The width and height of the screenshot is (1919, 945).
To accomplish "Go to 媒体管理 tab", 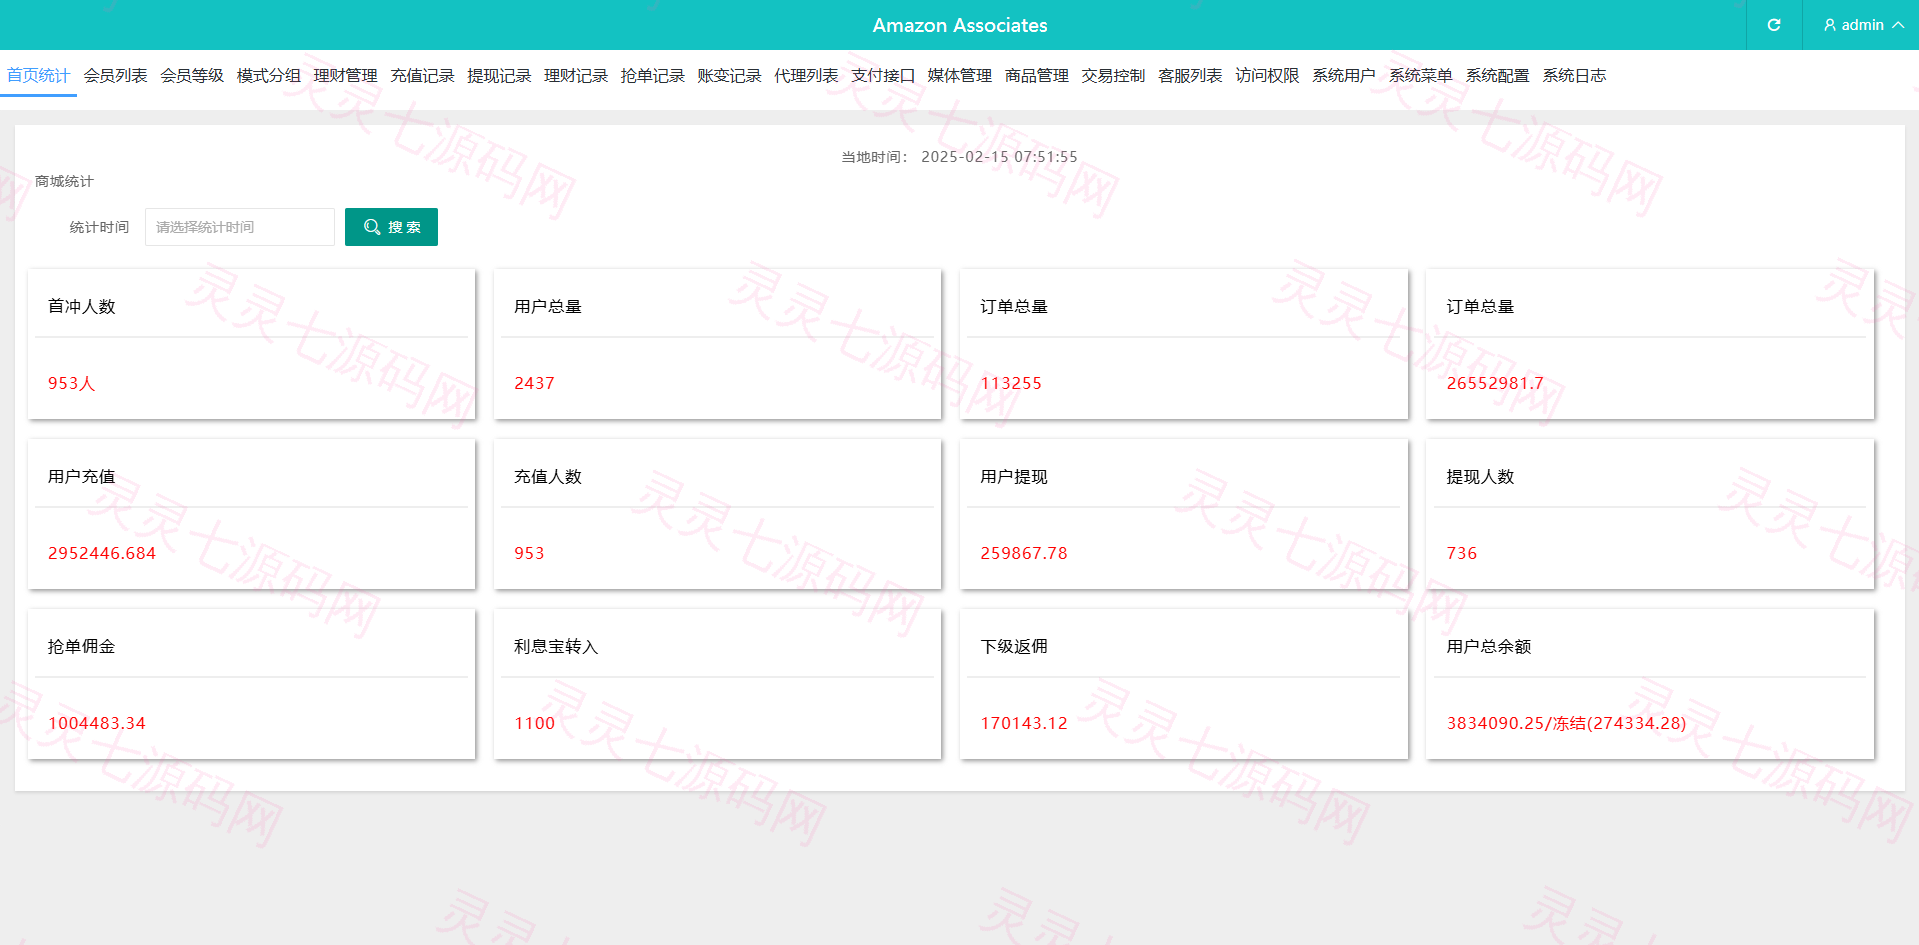I will [959, 75].
